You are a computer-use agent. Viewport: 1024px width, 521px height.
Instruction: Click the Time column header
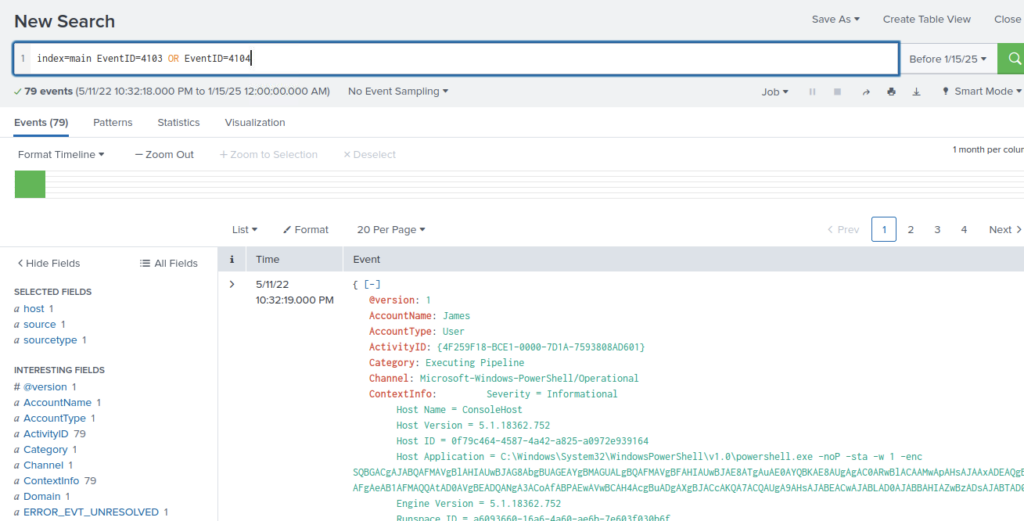(268, 259)
